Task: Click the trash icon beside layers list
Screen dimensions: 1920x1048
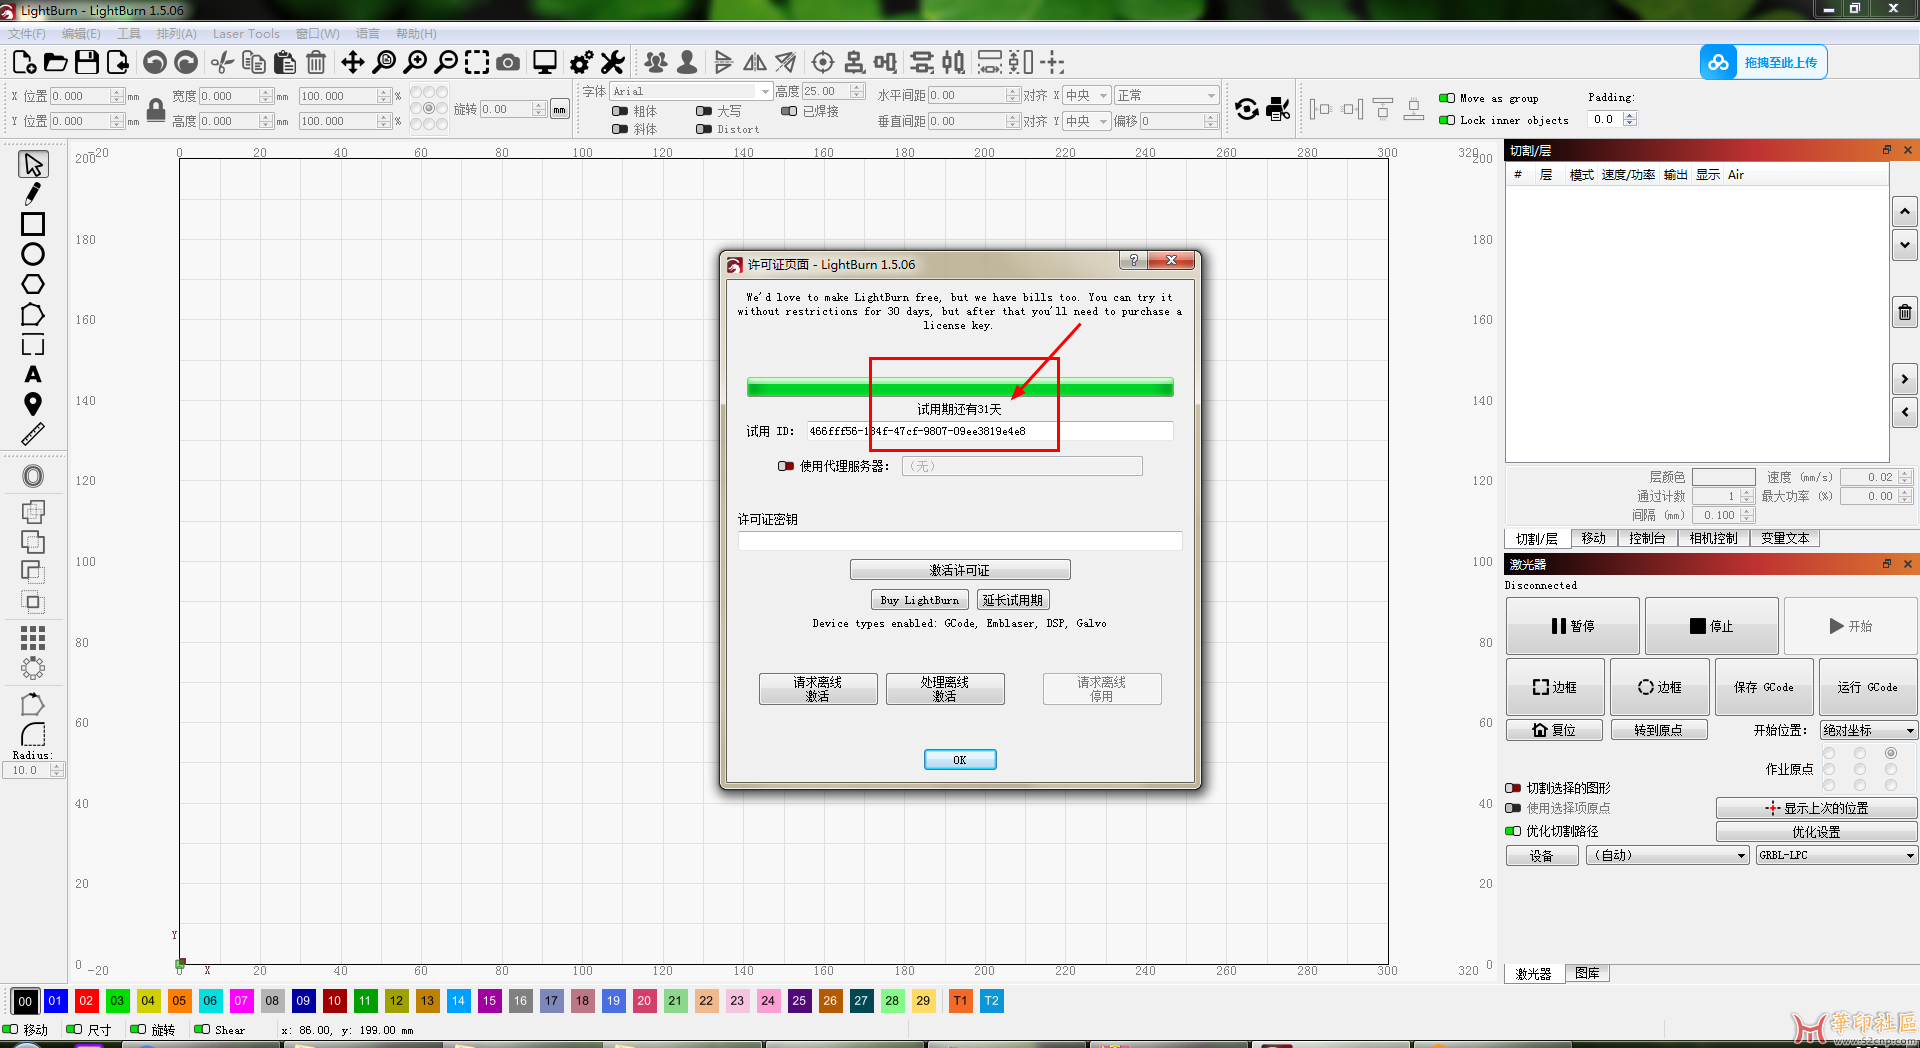Action: click(1905, 313)
